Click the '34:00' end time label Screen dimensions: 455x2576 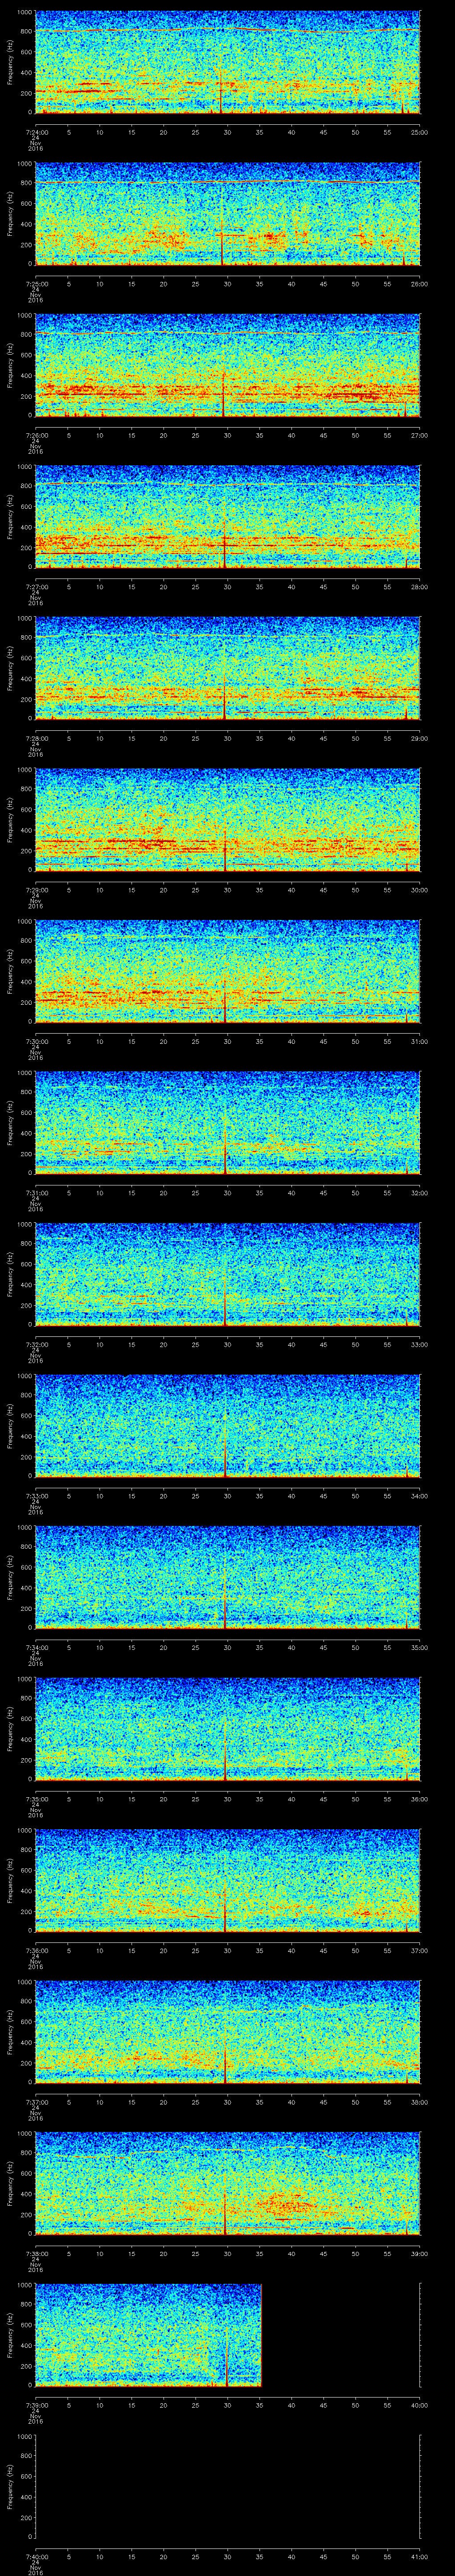coord(419,1495)
